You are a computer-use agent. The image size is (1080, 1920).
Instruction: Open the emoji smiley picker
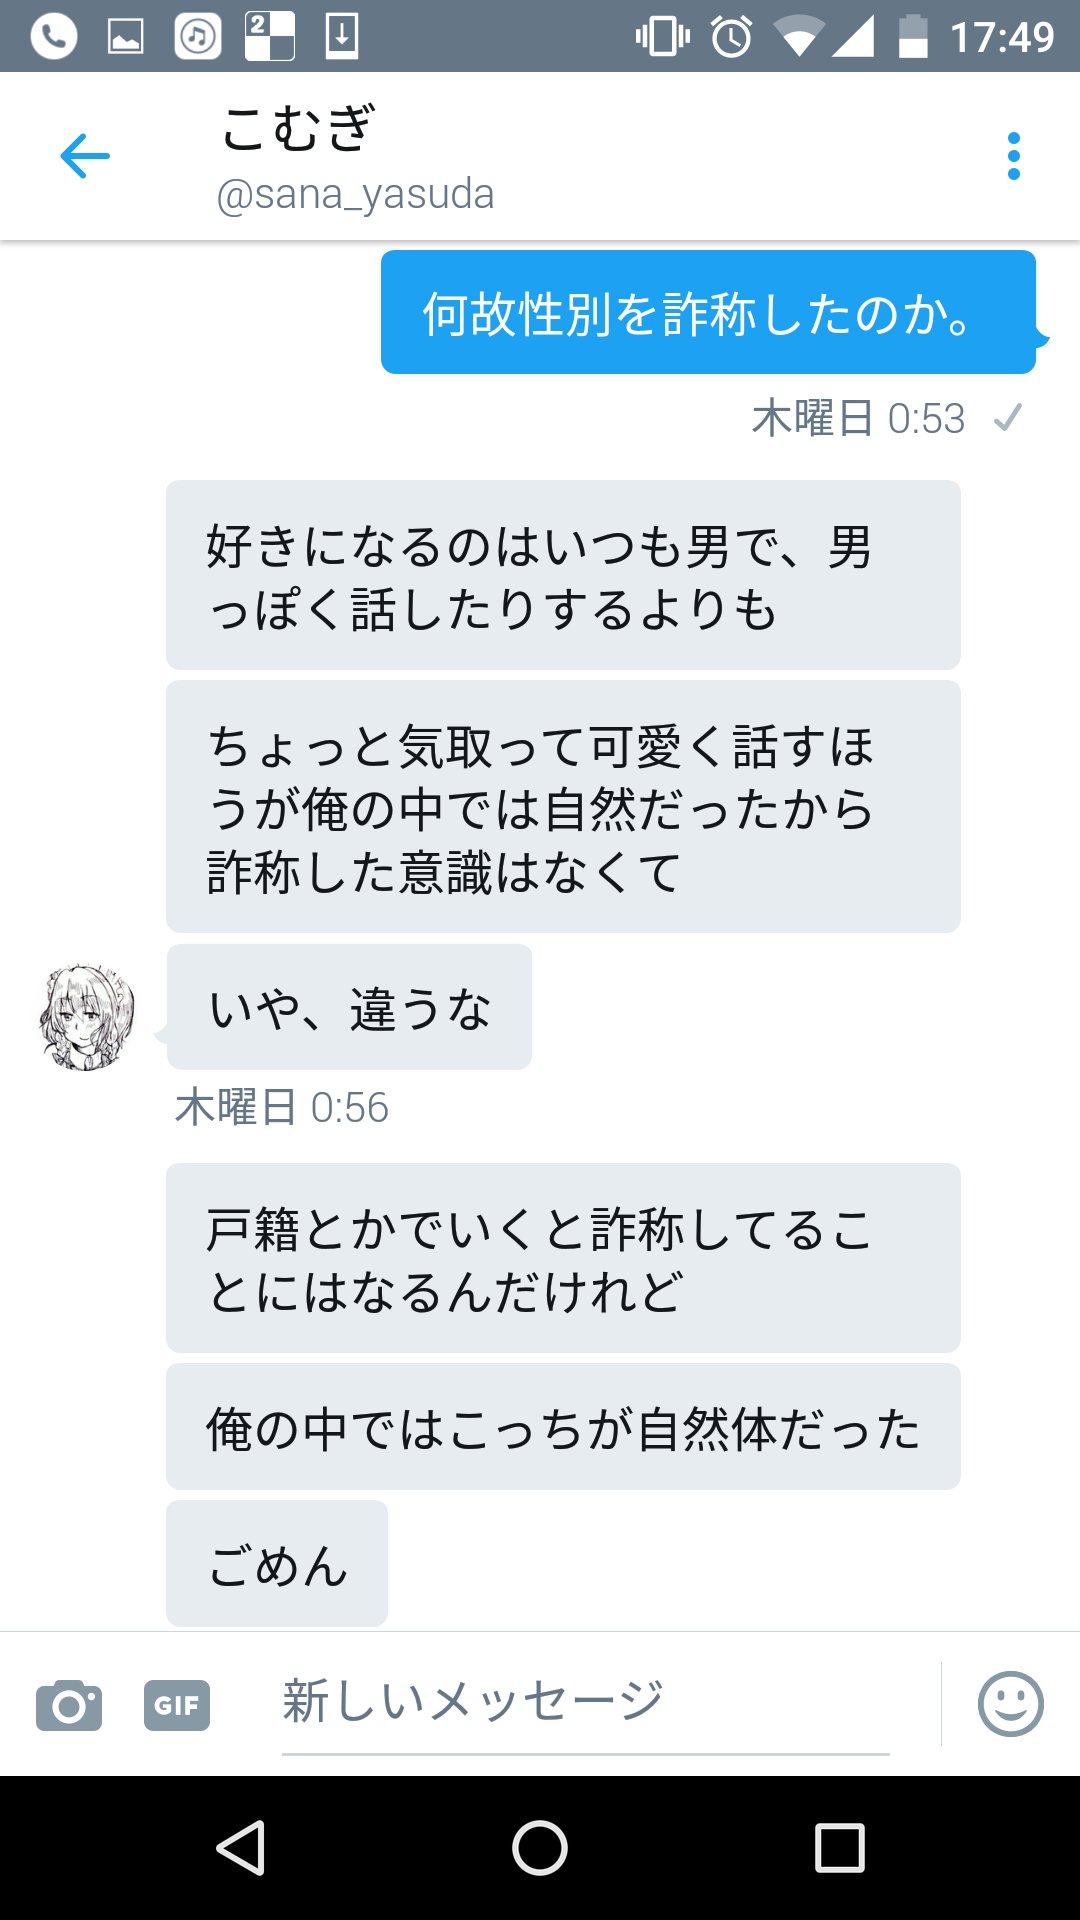coord(1010,1704)
